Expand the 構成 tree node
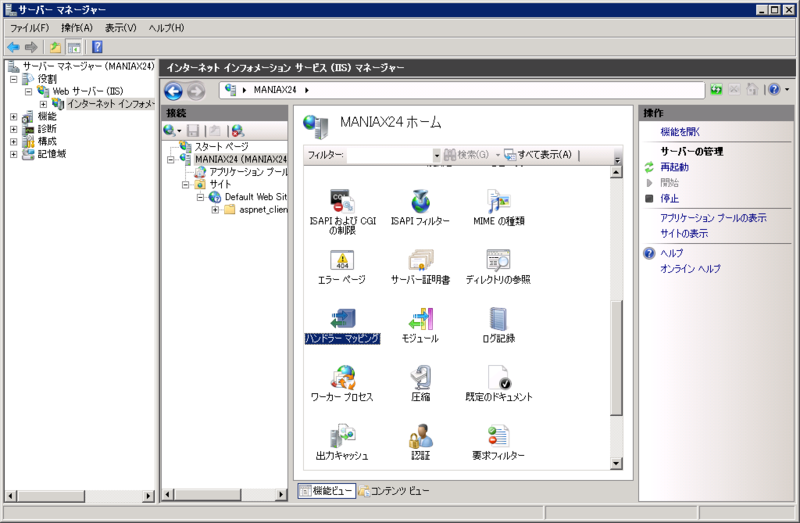 point(14,141)
